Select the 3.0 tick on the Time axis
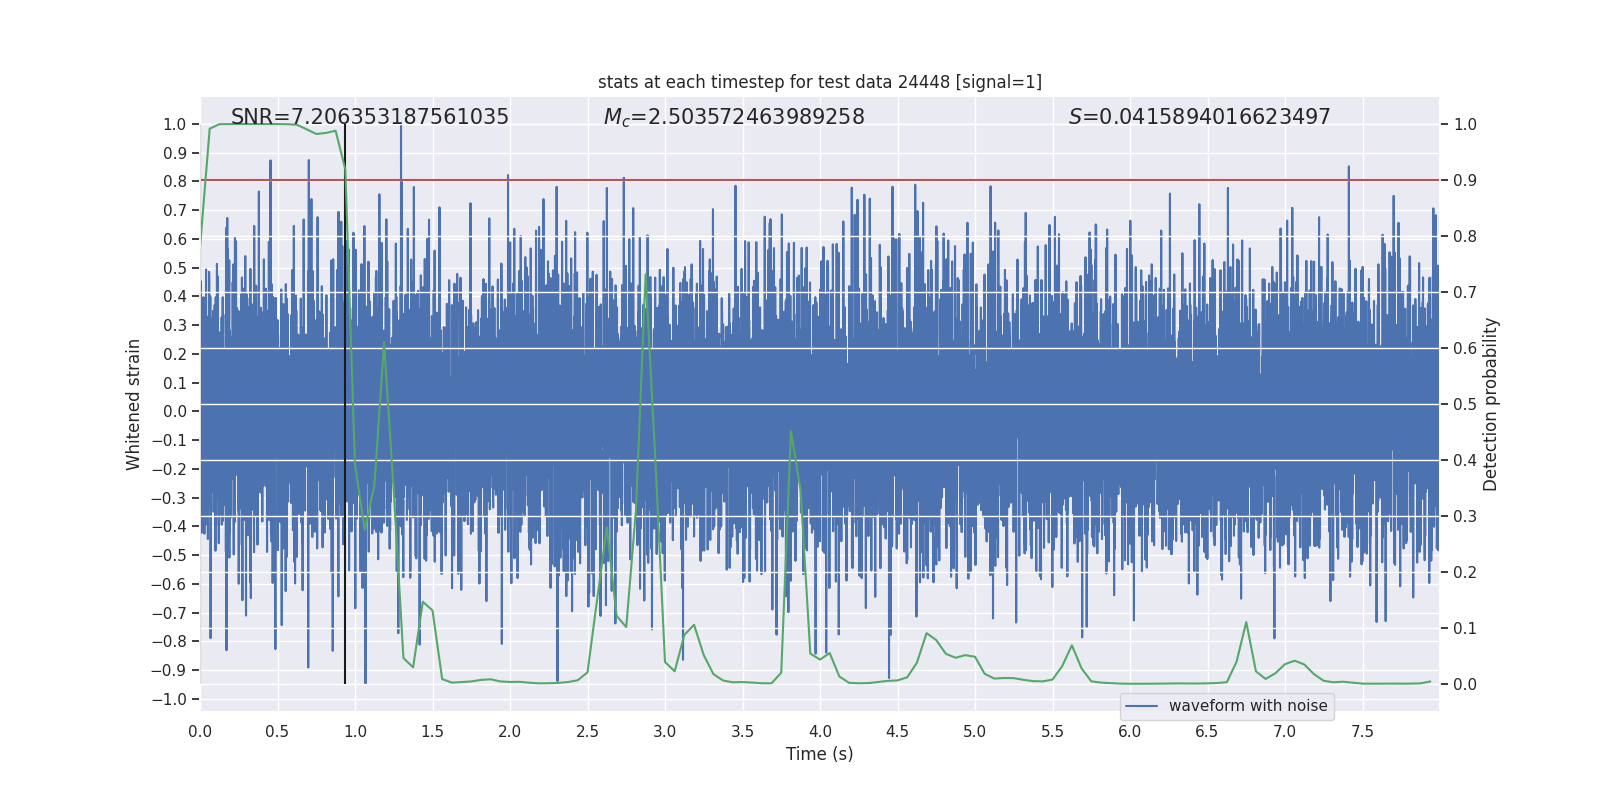This screenshot has height=800, width=1600. pos(665,731)
